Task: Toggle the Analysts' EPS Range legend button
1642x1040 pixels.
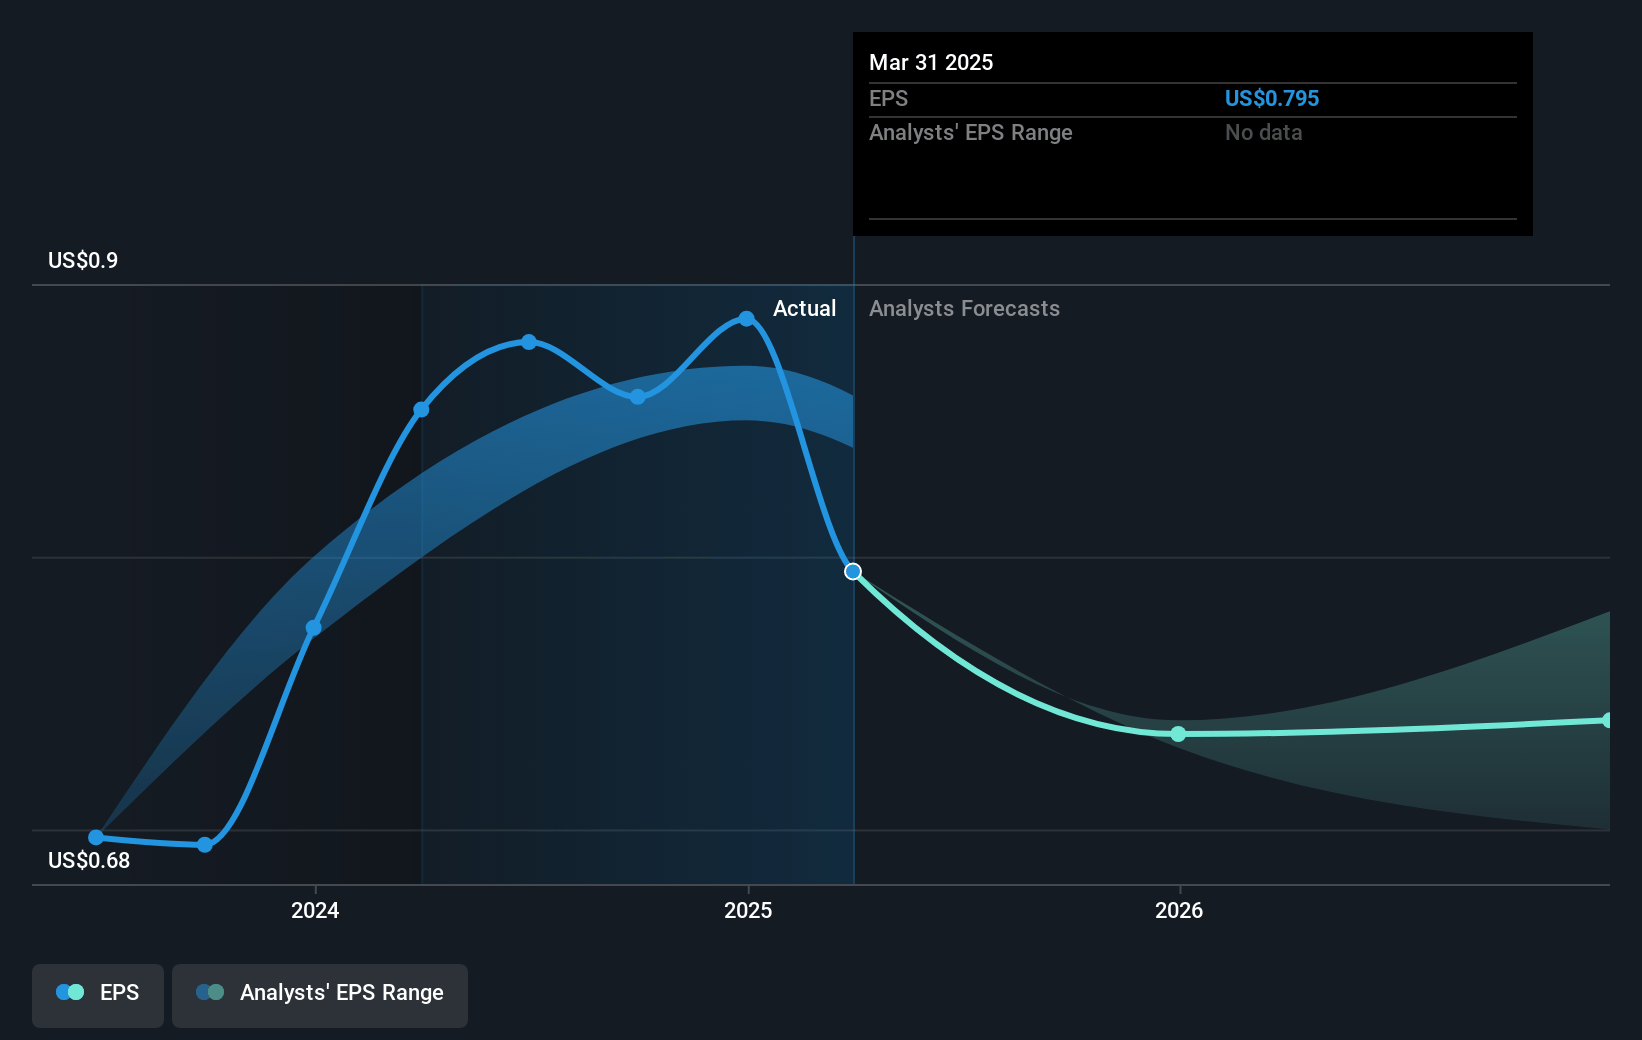Action: tap(320, 995)
